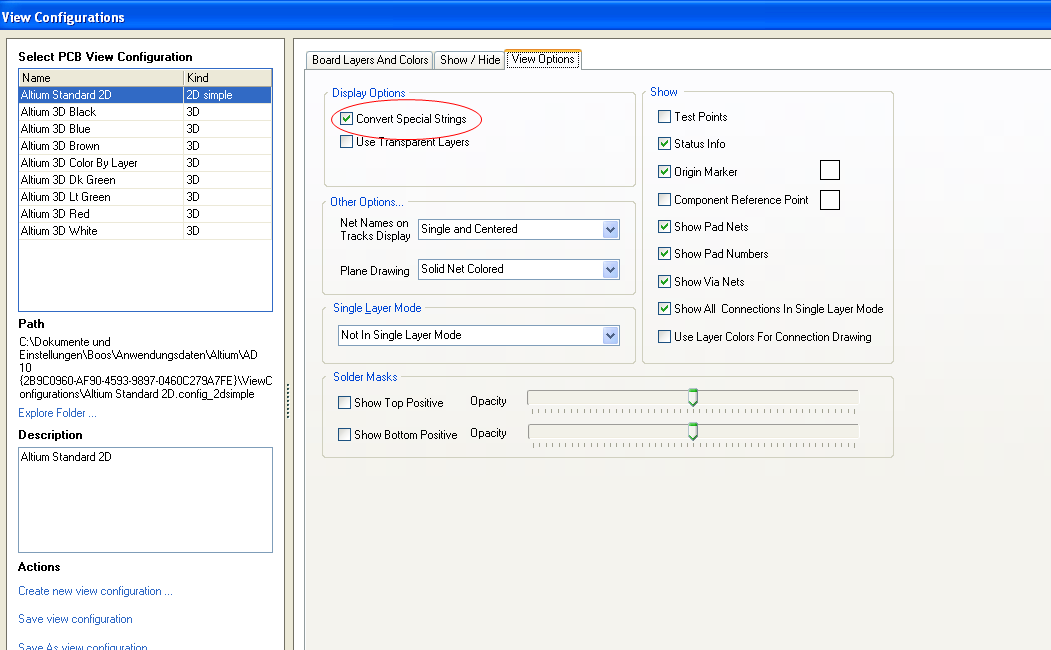
Task: Disable Show Via Nets checkbox
Action: [x=664, y=281]
